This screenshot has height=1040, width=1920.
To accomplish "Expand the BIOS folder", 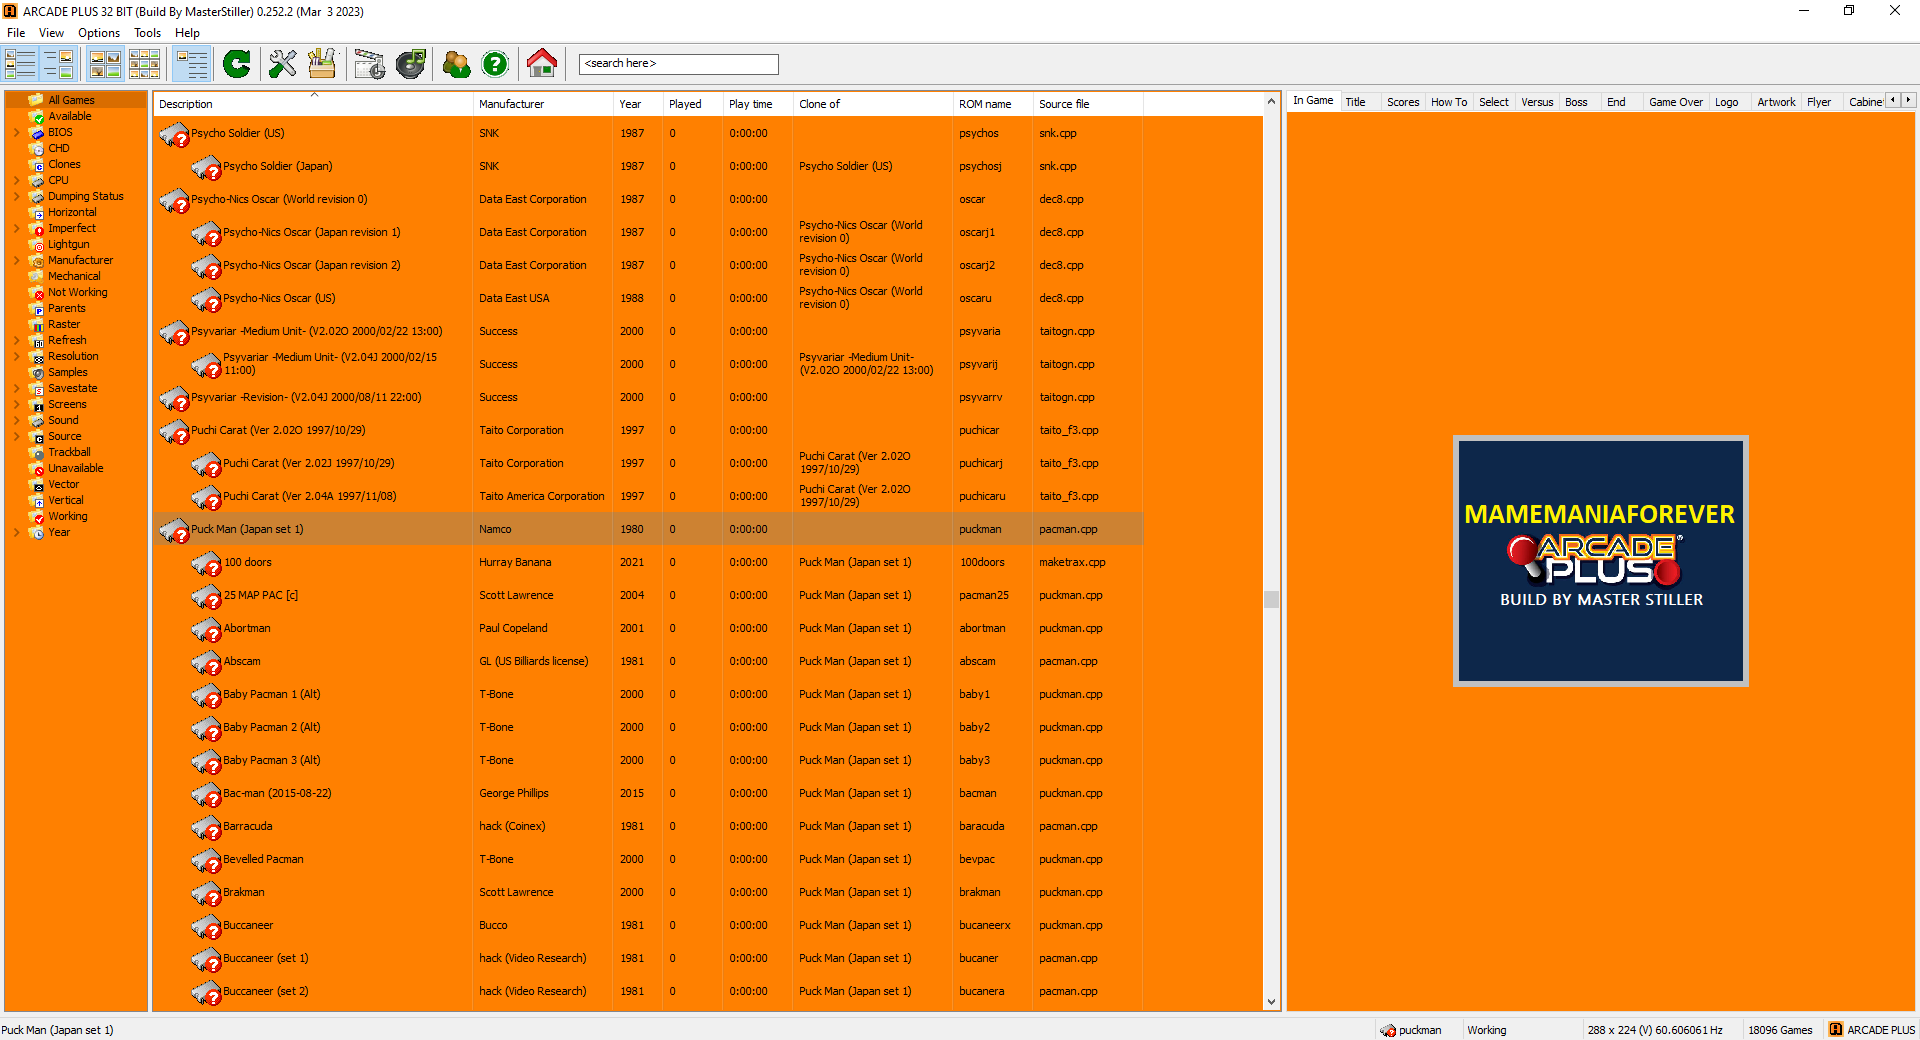I will (x=16, y=132).
